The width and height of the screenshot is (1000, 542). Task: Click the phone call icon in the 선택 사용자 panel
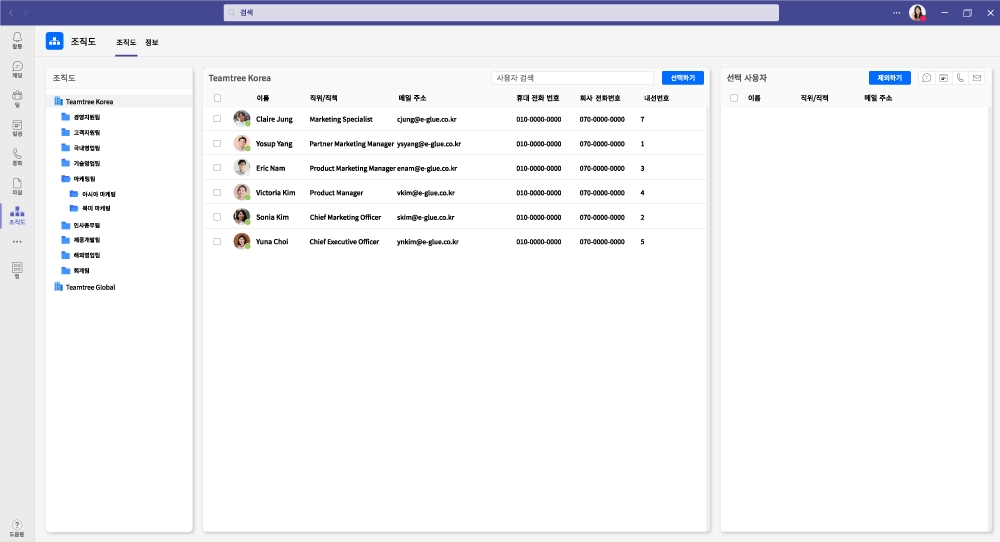click(960, 78)
